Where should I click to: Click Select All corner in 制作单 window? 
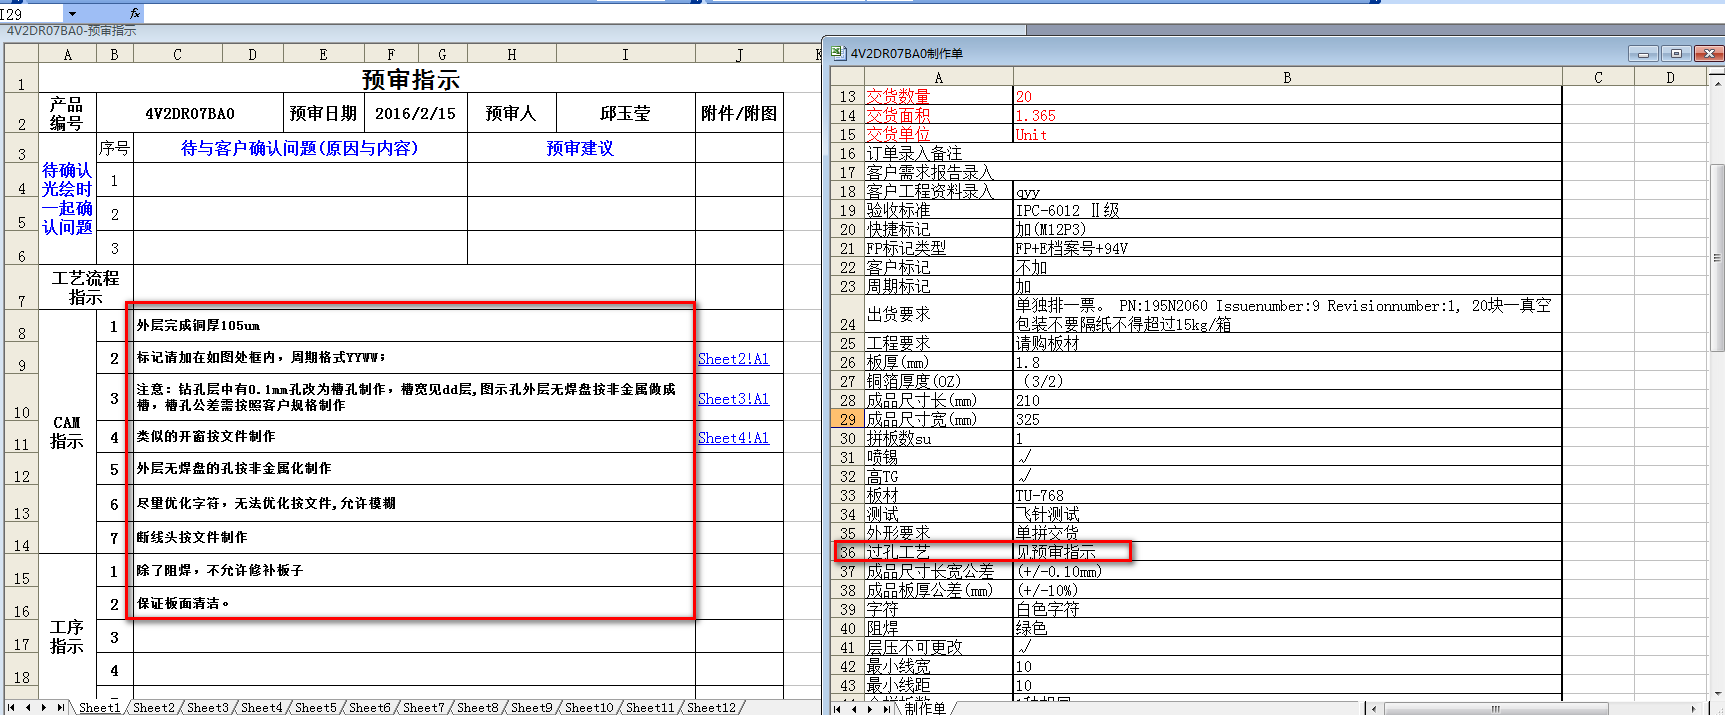[x=847, y=77]
